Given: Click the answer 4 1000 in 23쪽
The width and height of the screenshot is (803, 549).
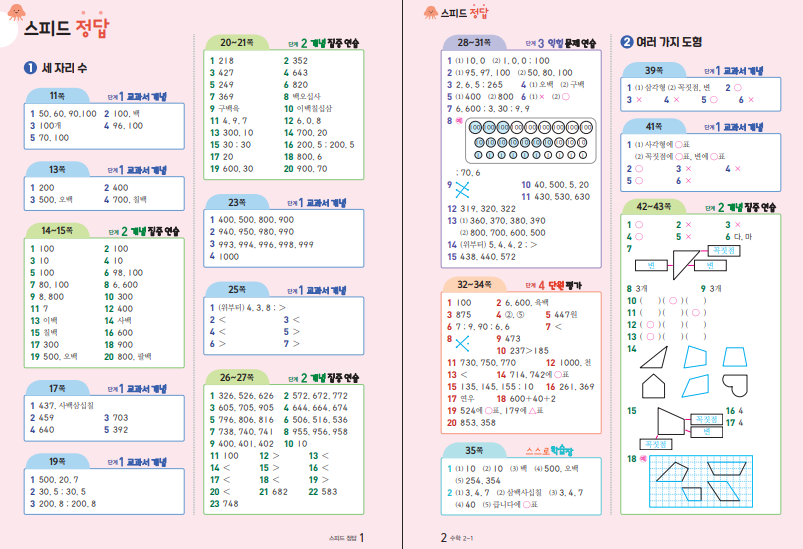Looking at the screenshot, I should [224, 257].
